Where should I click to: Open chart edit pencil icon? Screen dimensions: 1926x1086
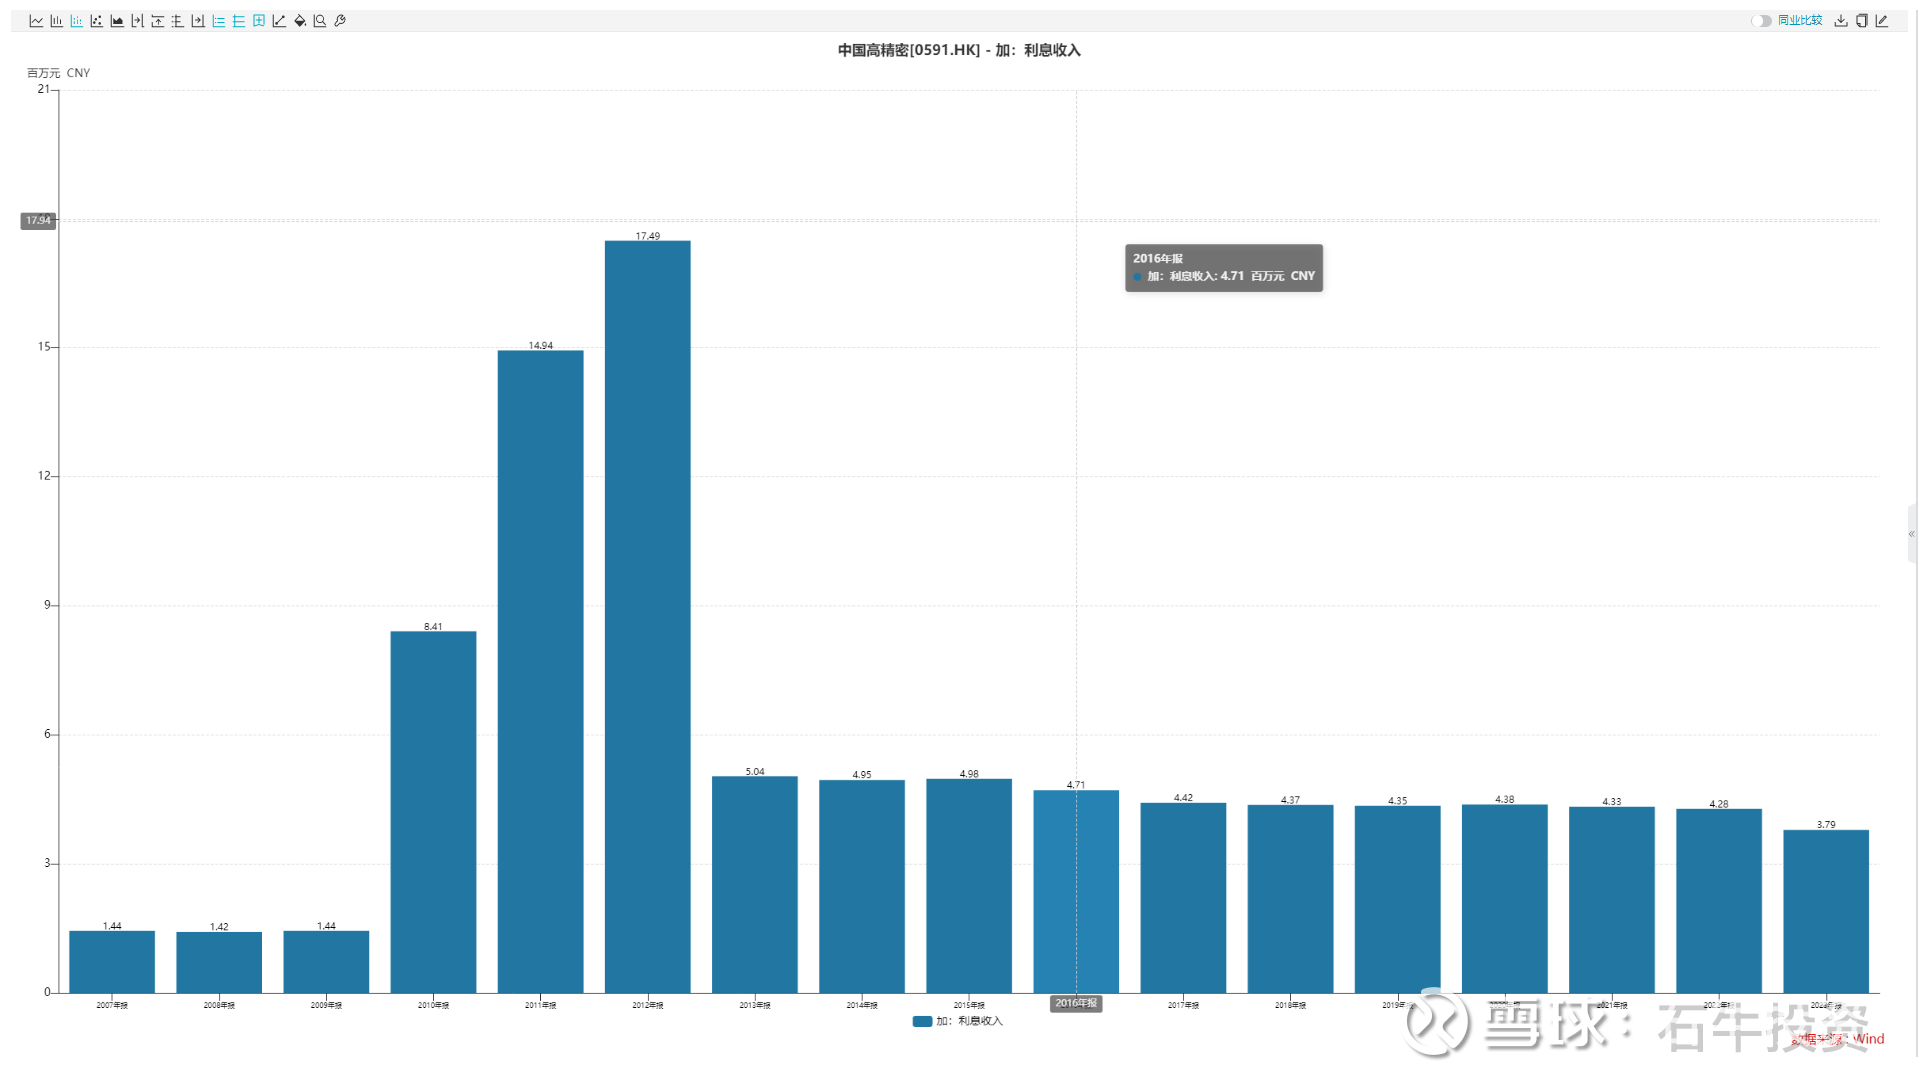click(1882, 21)
